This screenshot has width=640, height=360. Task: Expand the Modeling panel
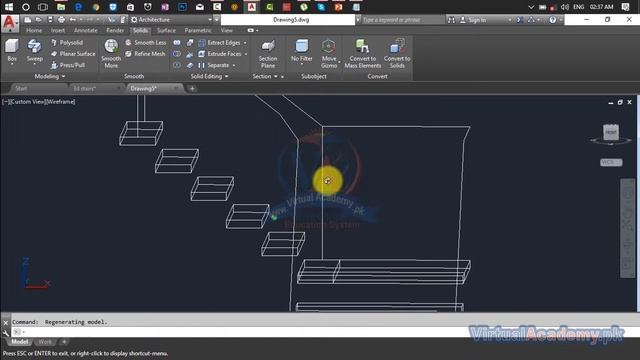(49, 76)
